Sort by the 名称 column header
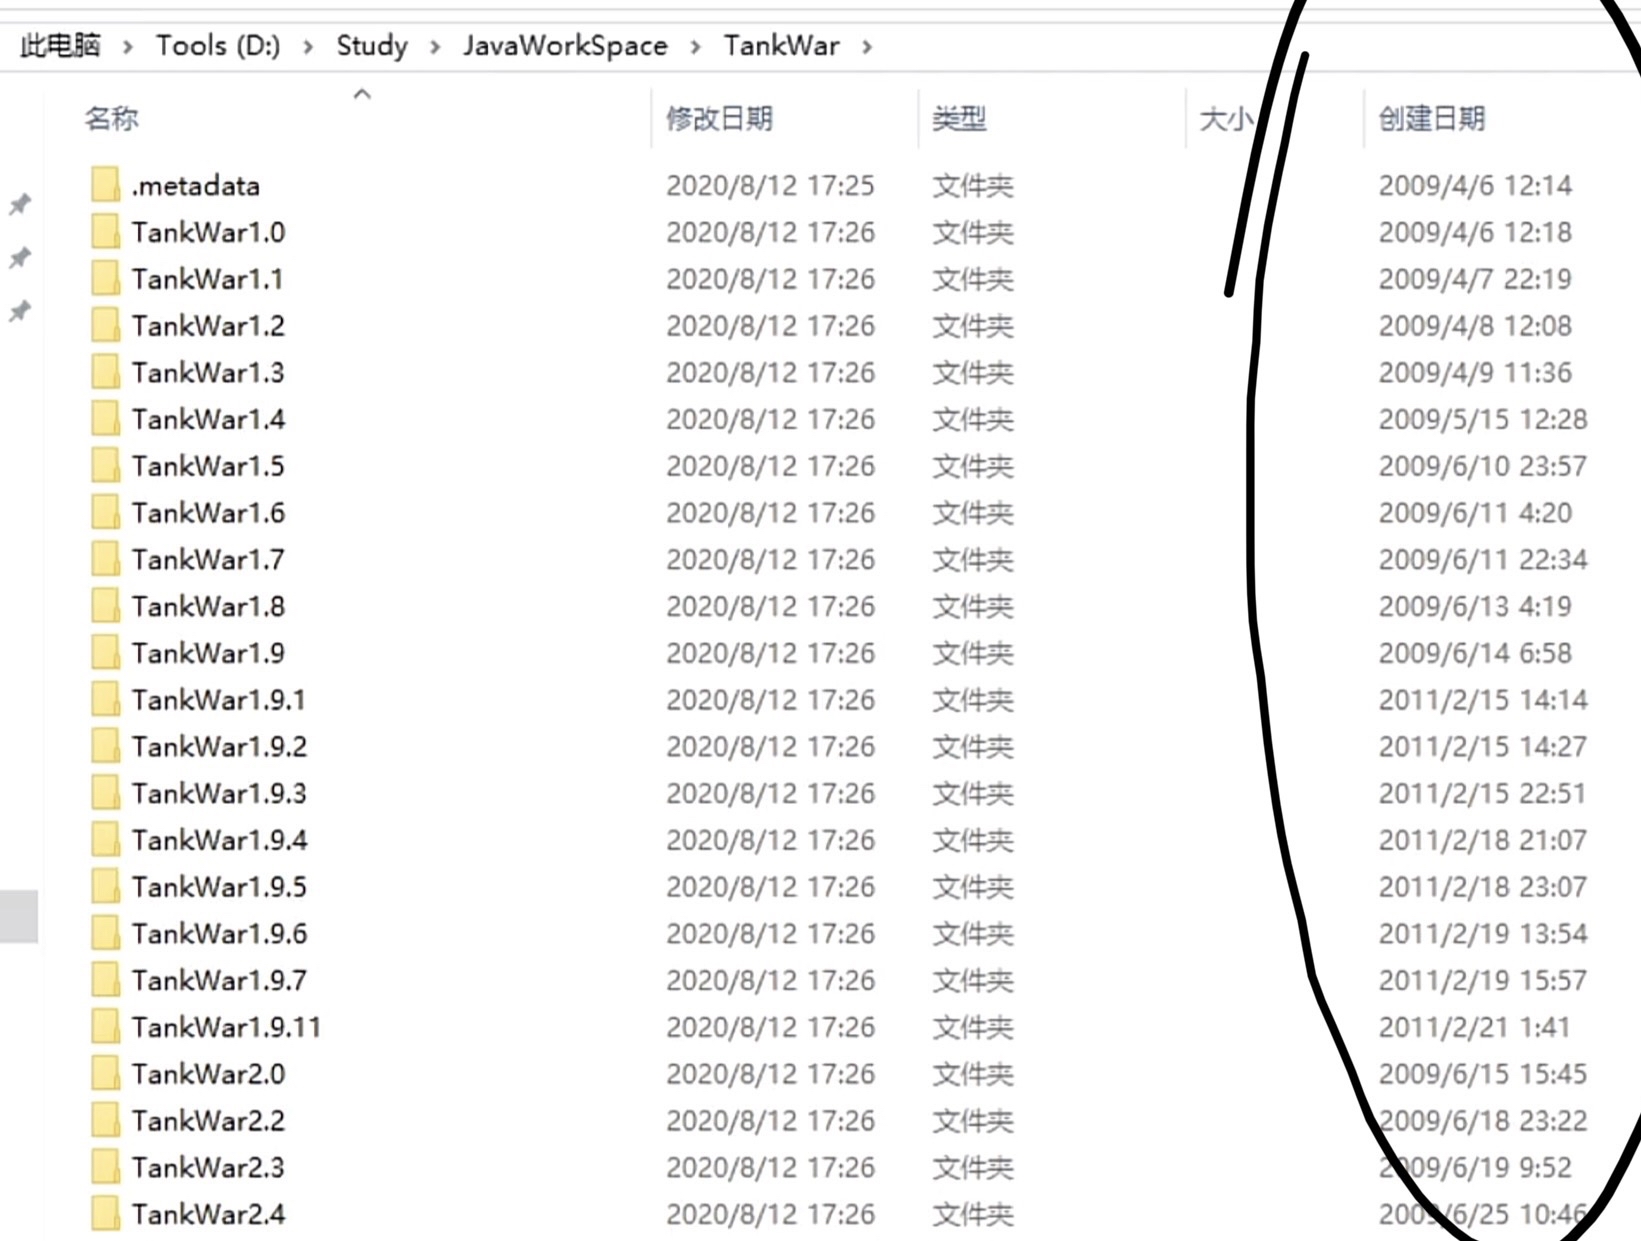This screenshot has height=1241, width=1641. click(111, 119)
